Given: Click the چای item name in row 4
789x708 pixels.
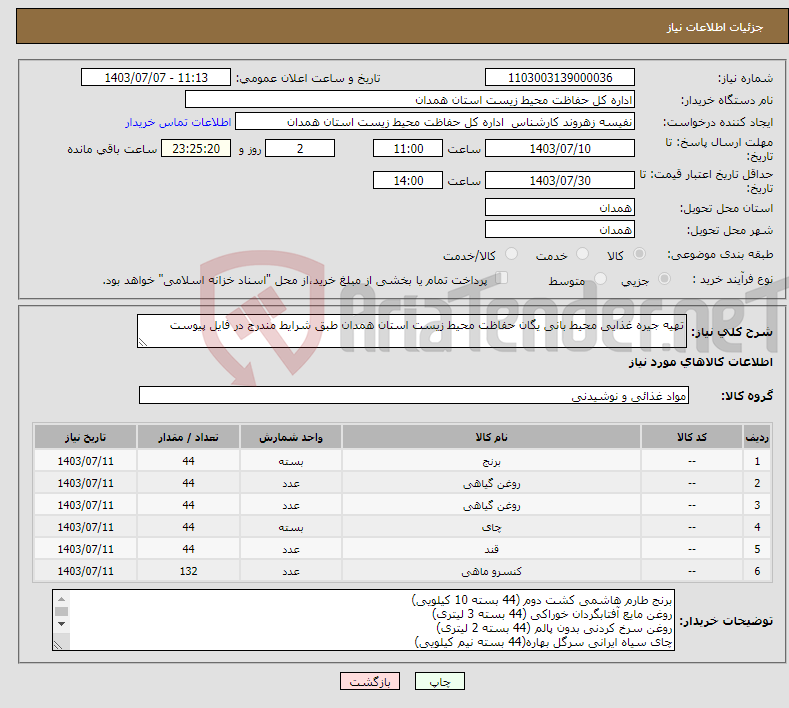Looking at the screenshot, I should tap(491, 527).
